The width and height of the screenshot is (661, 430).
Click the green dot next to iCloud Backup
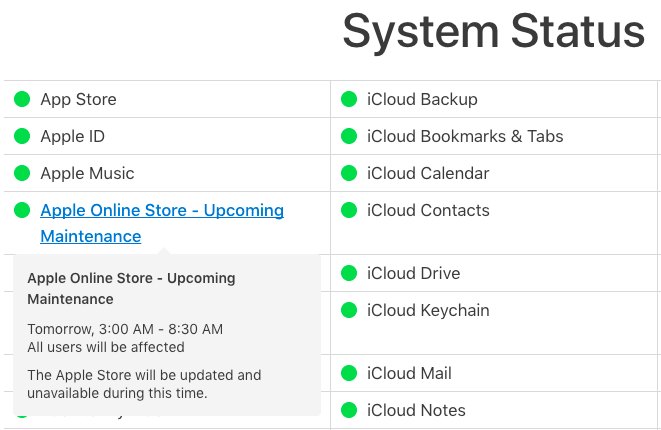pos(349,99)
